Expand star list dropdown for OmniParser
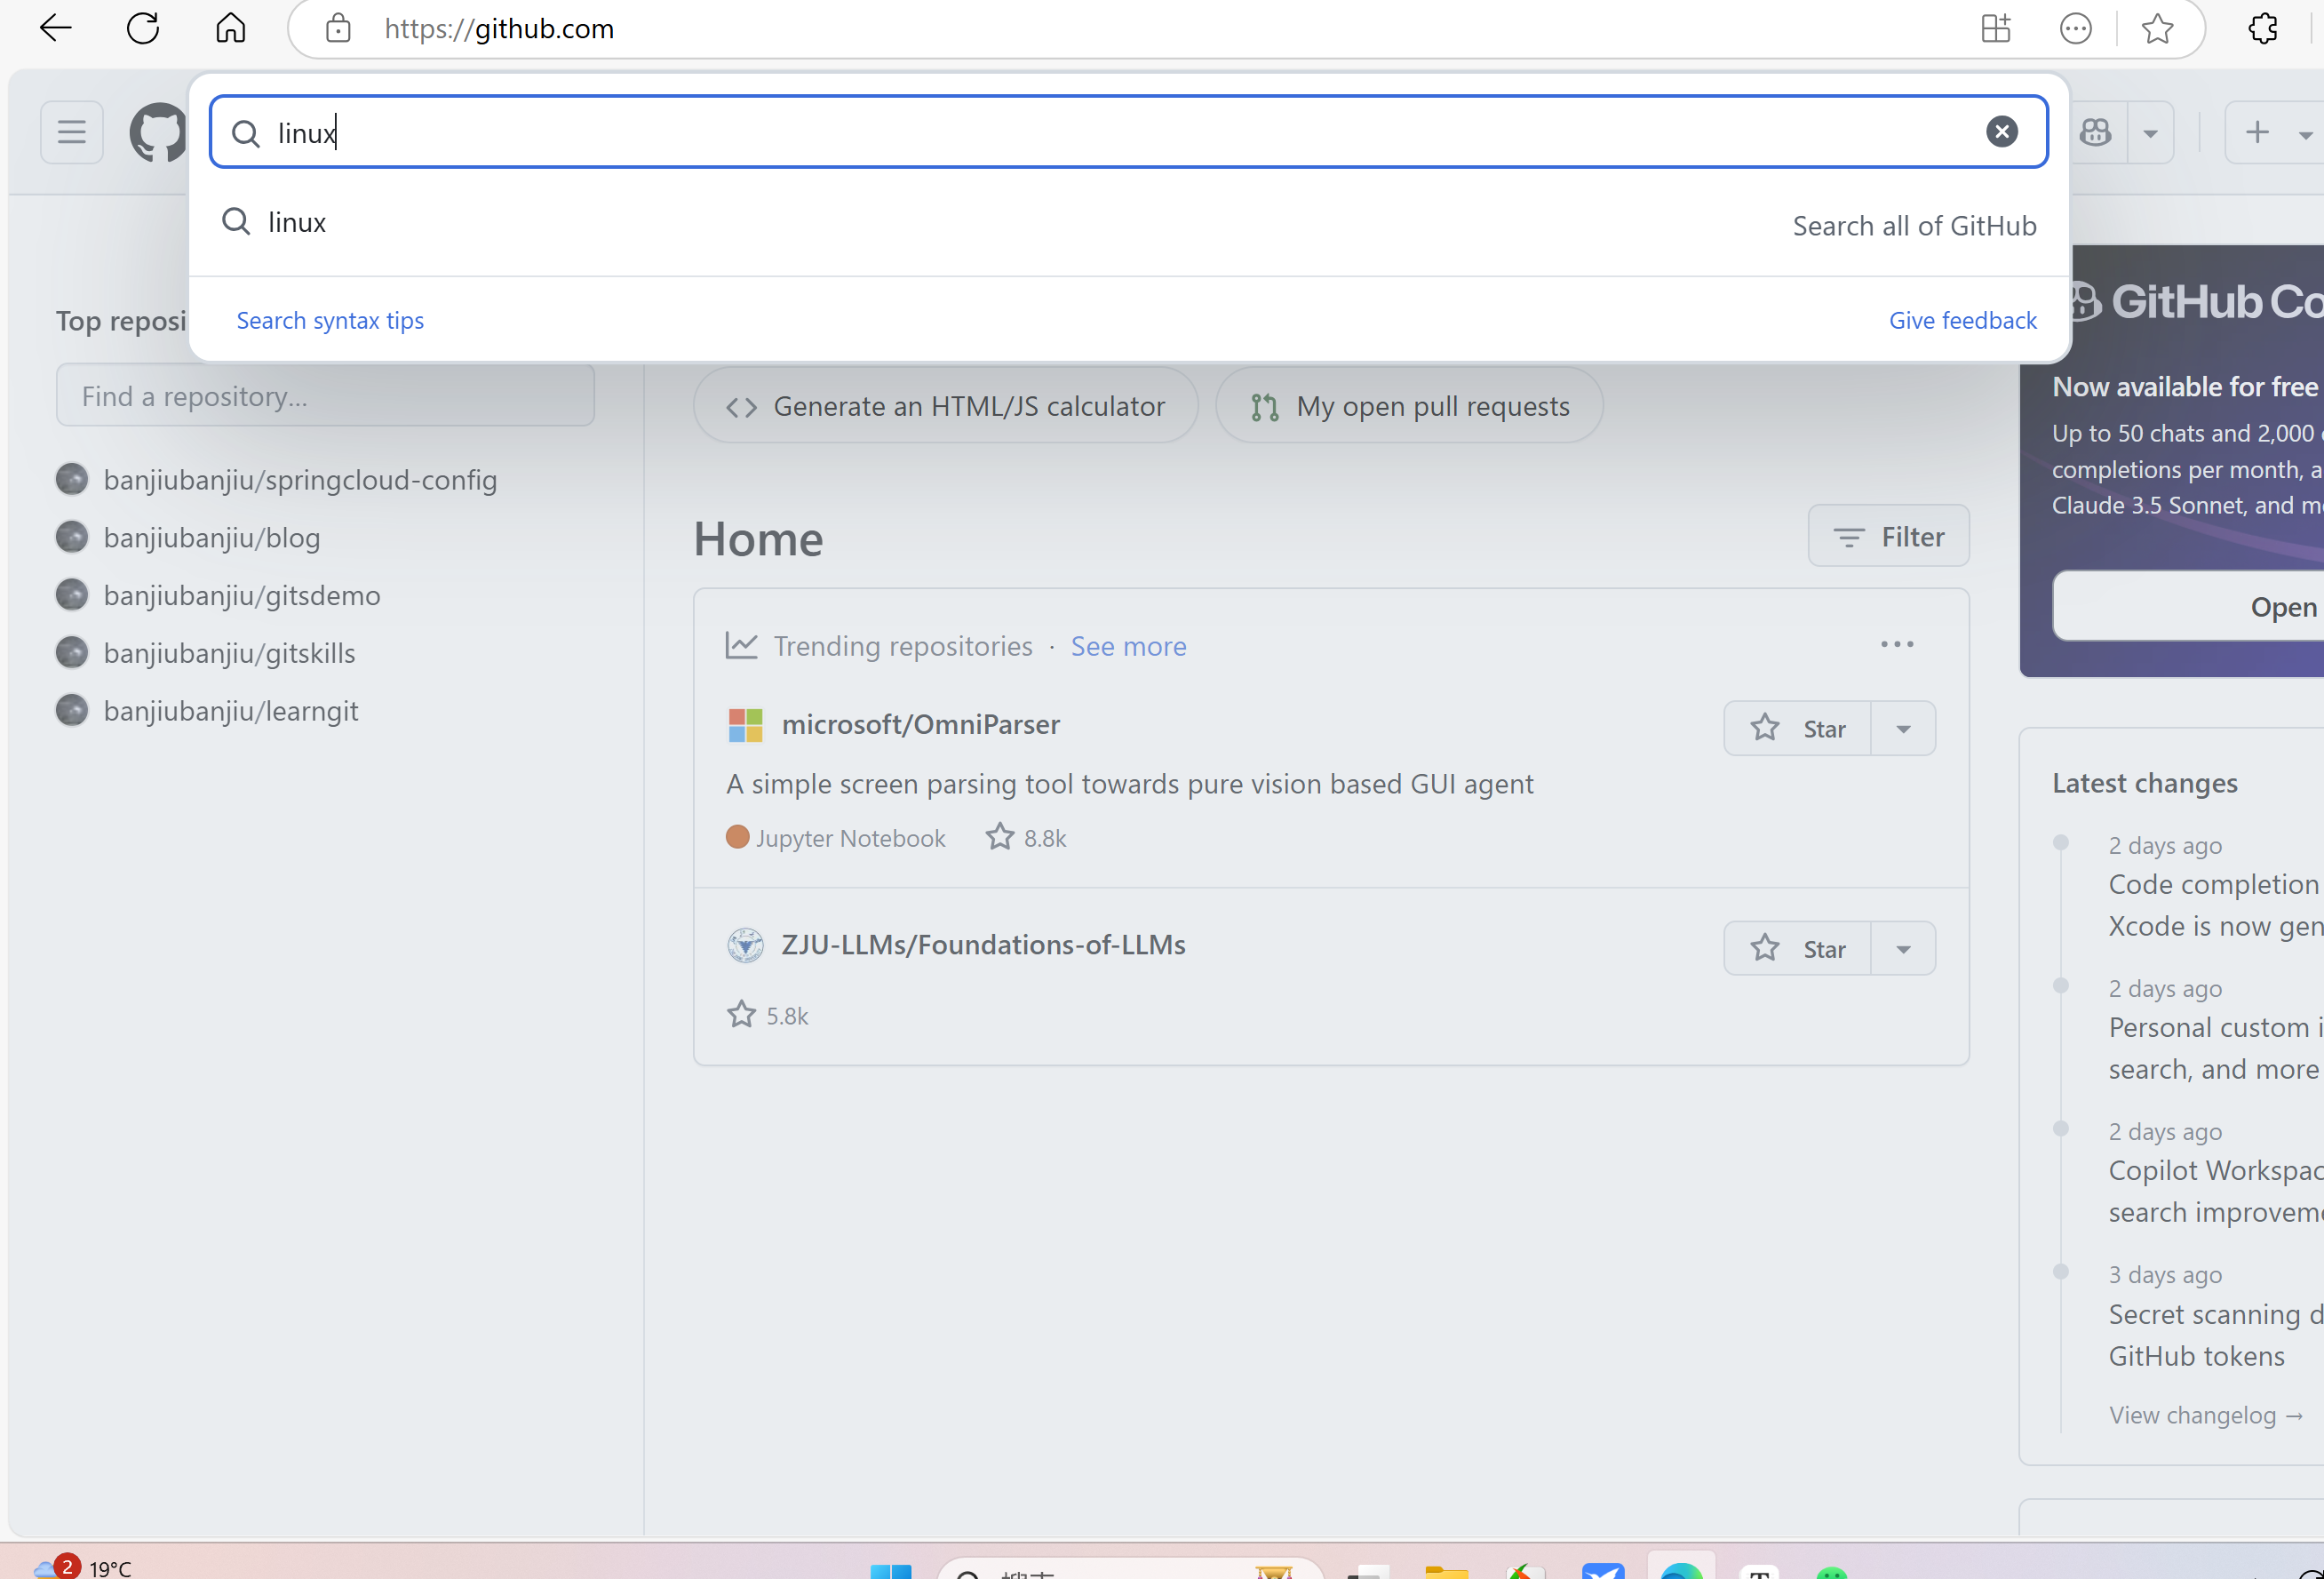2324x1579 pixels. 1903,728
